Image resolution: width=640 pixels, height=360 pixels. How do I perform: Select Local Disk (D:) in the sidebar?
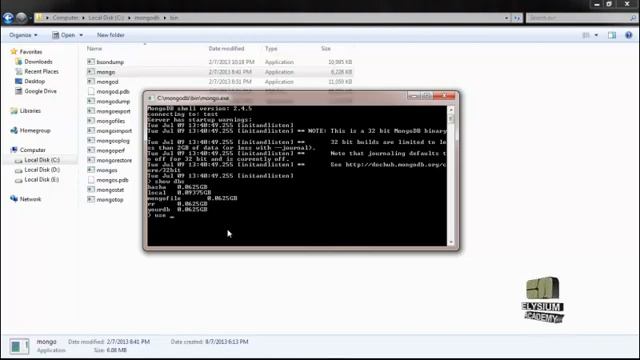42,170
